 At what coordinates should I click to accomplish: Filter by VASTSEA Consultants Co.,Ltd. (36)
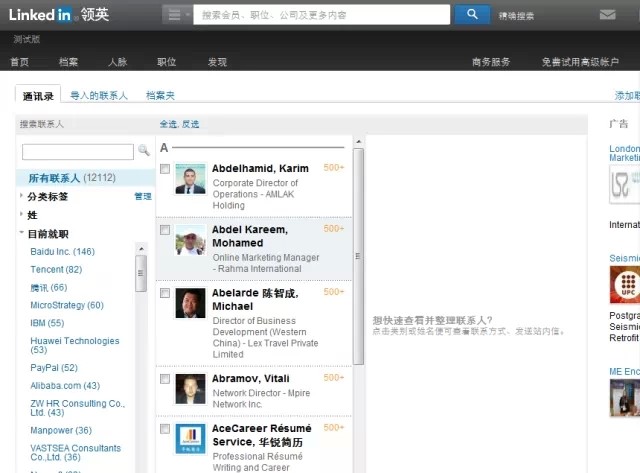[76, 453]
